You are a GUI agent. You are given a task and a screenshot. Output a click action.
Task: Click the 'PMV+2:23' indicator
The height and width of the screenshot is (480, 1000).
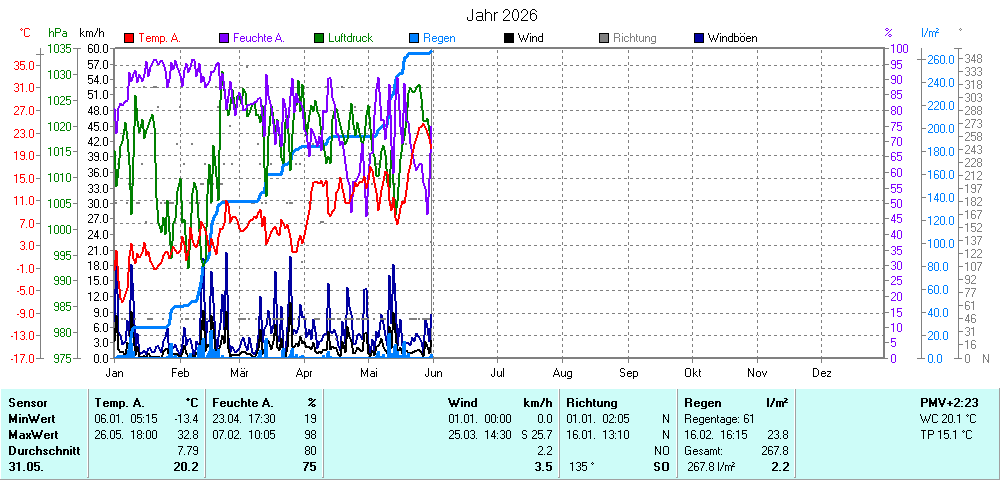tap(950, 403)
